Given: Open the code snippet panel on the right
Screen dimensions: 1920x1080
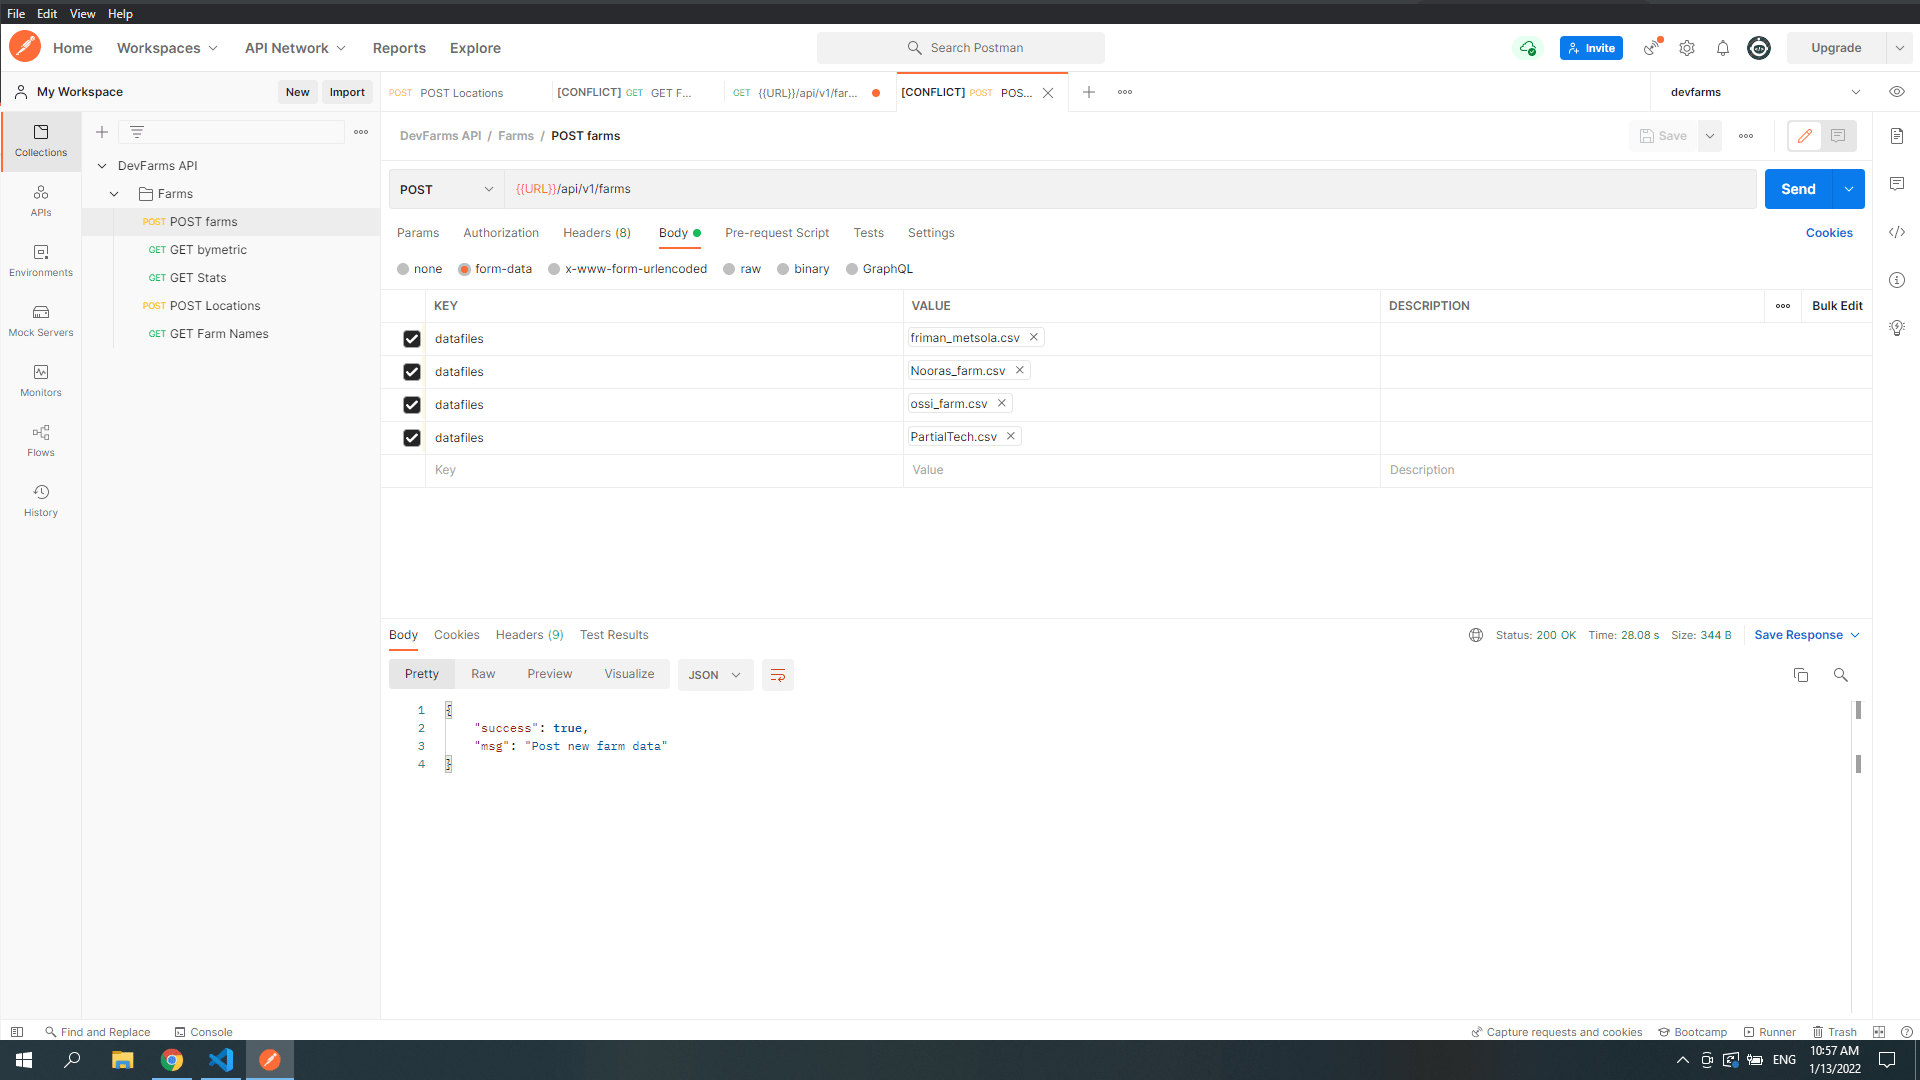Looking at the screenshot, I should pyautogui.click(x=1897, y=232).
